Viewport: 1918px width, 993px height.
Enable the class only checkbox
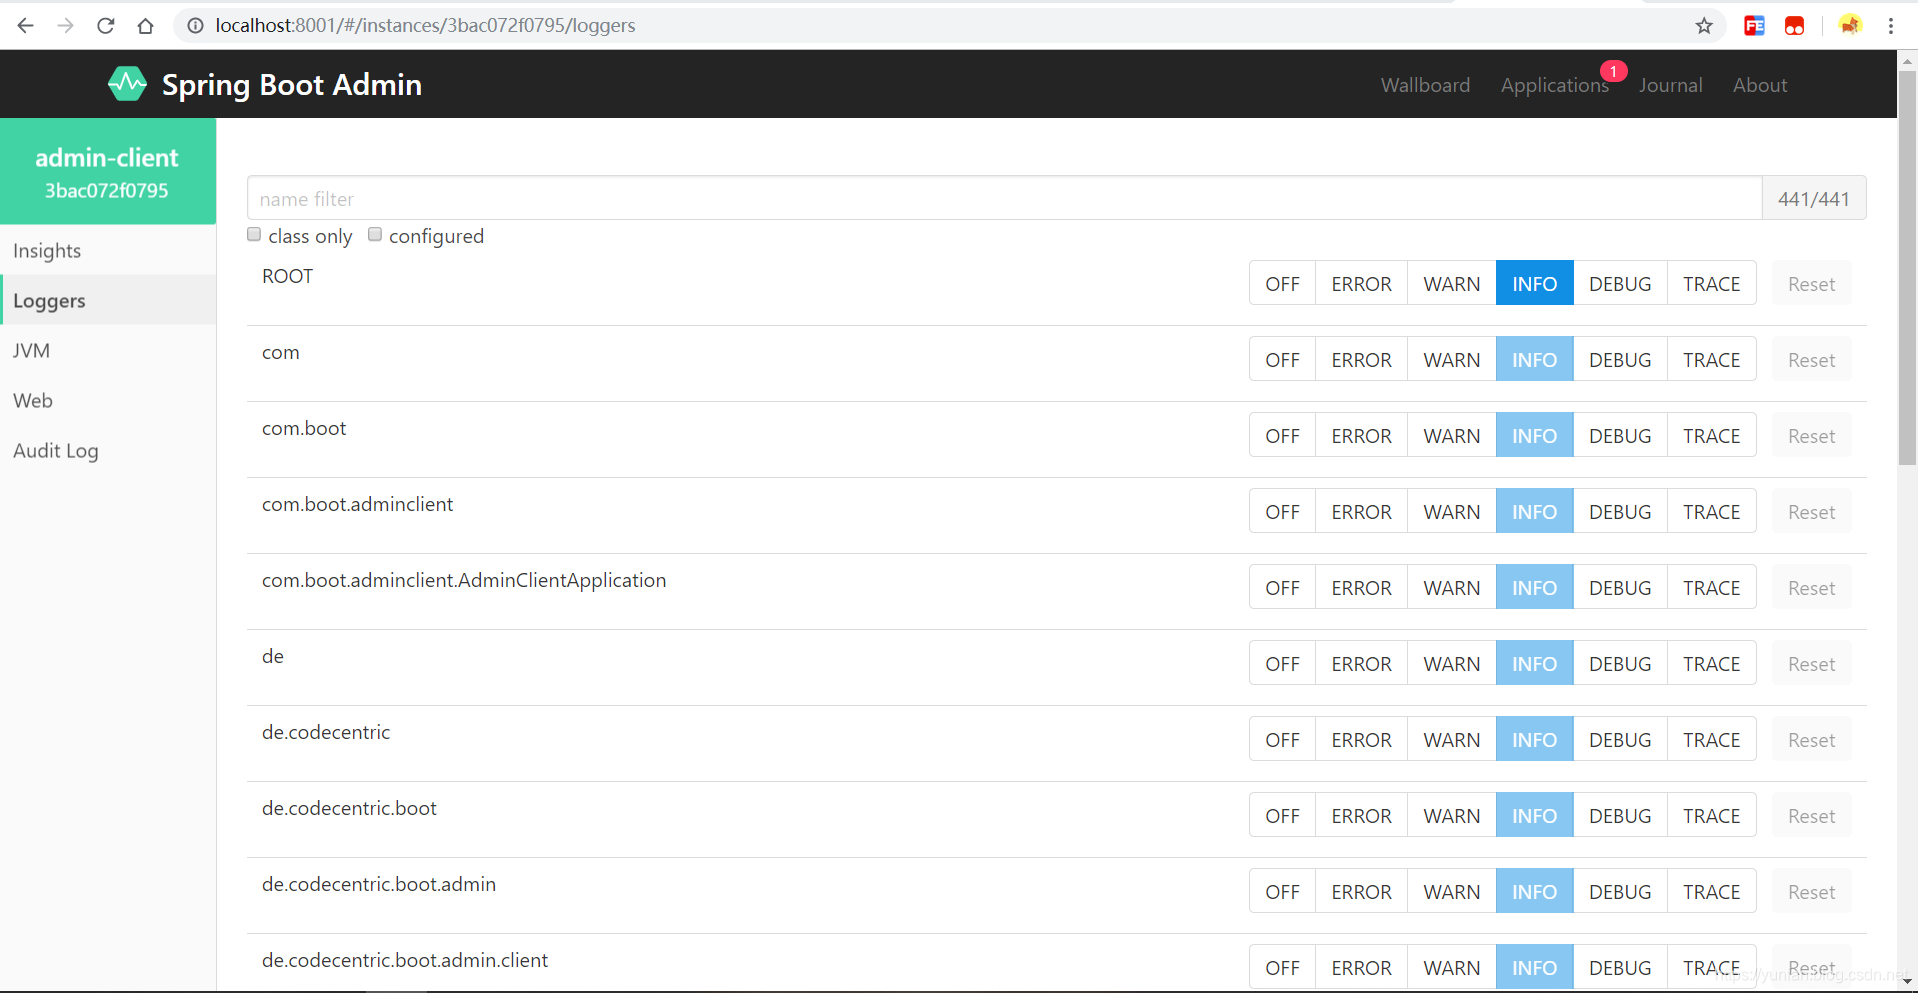[254, 234]
